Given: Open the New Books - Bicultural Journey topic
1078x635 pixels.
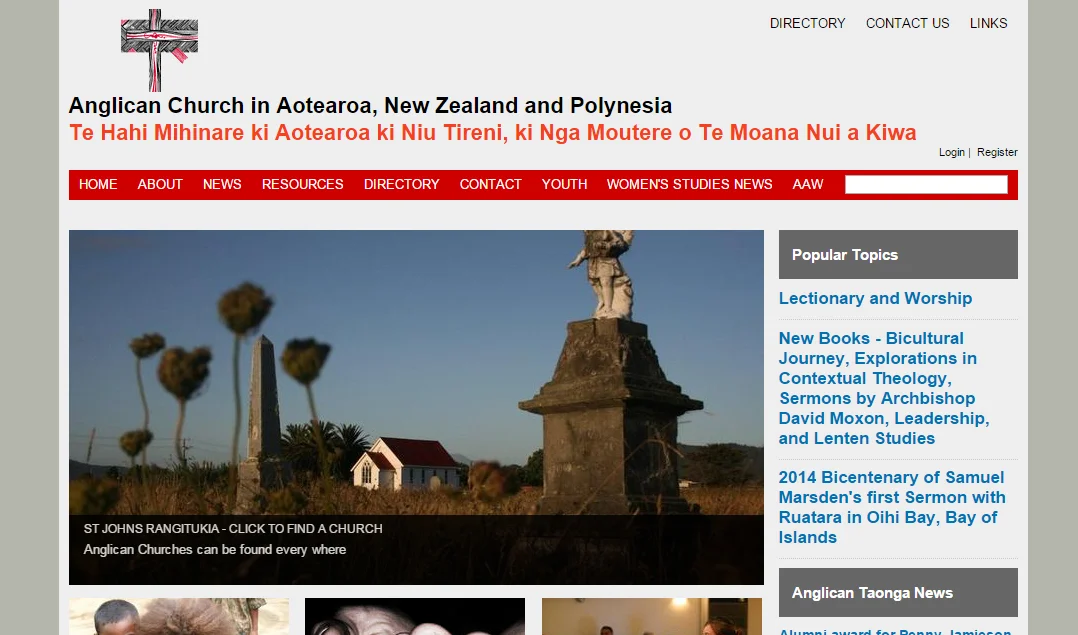Looking at the screenshot, I should coord(884,388).
